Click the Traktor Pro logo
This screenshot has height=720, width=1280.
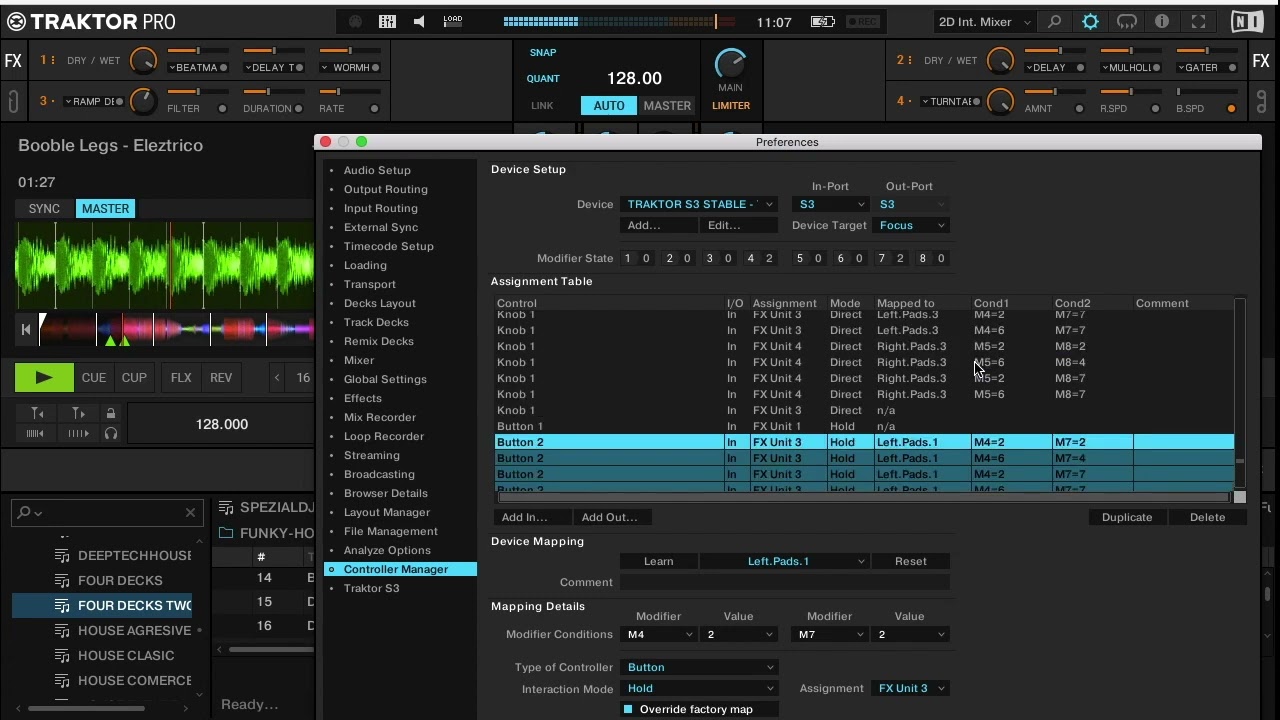click(x=92, y=22)
